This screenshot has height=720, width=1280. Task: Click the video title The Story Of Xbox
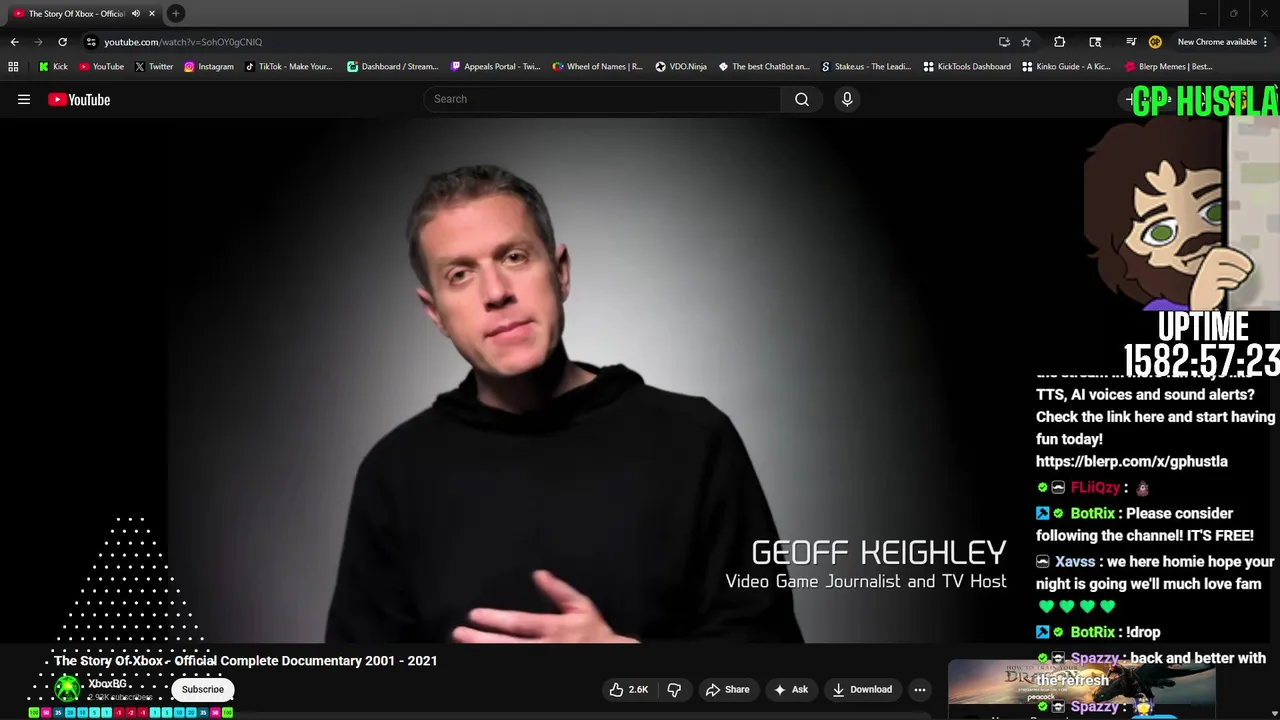(246, 661)
